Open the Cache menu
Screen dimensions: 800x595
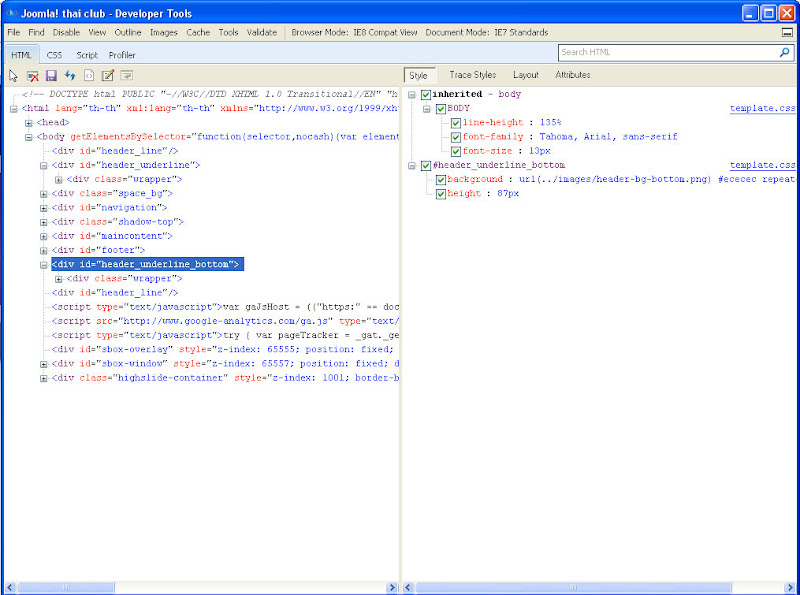[198, 32]
